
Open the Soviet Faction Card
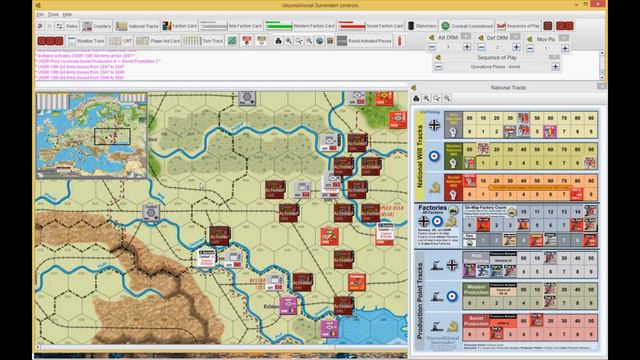(371, 26)
